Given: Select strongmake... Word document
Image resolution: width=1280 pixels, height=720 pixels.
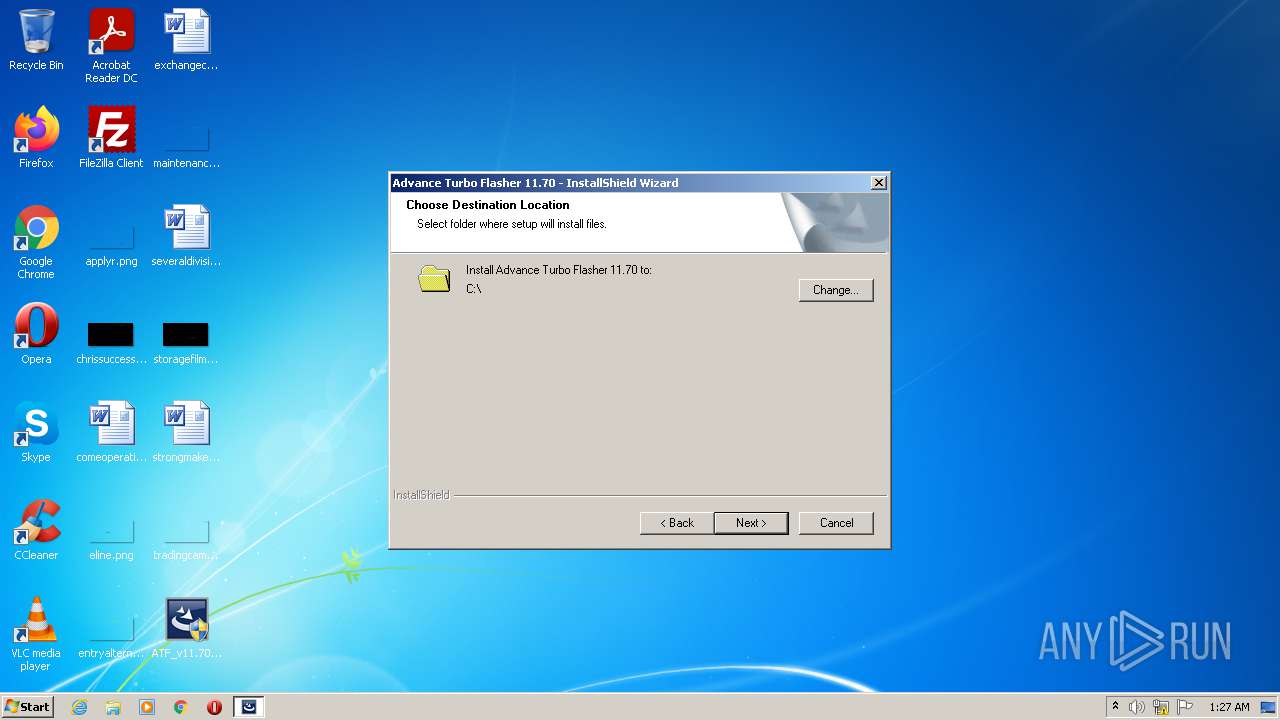Looking at the screenshot, I should pyautogui.click(x=186, y=432).
